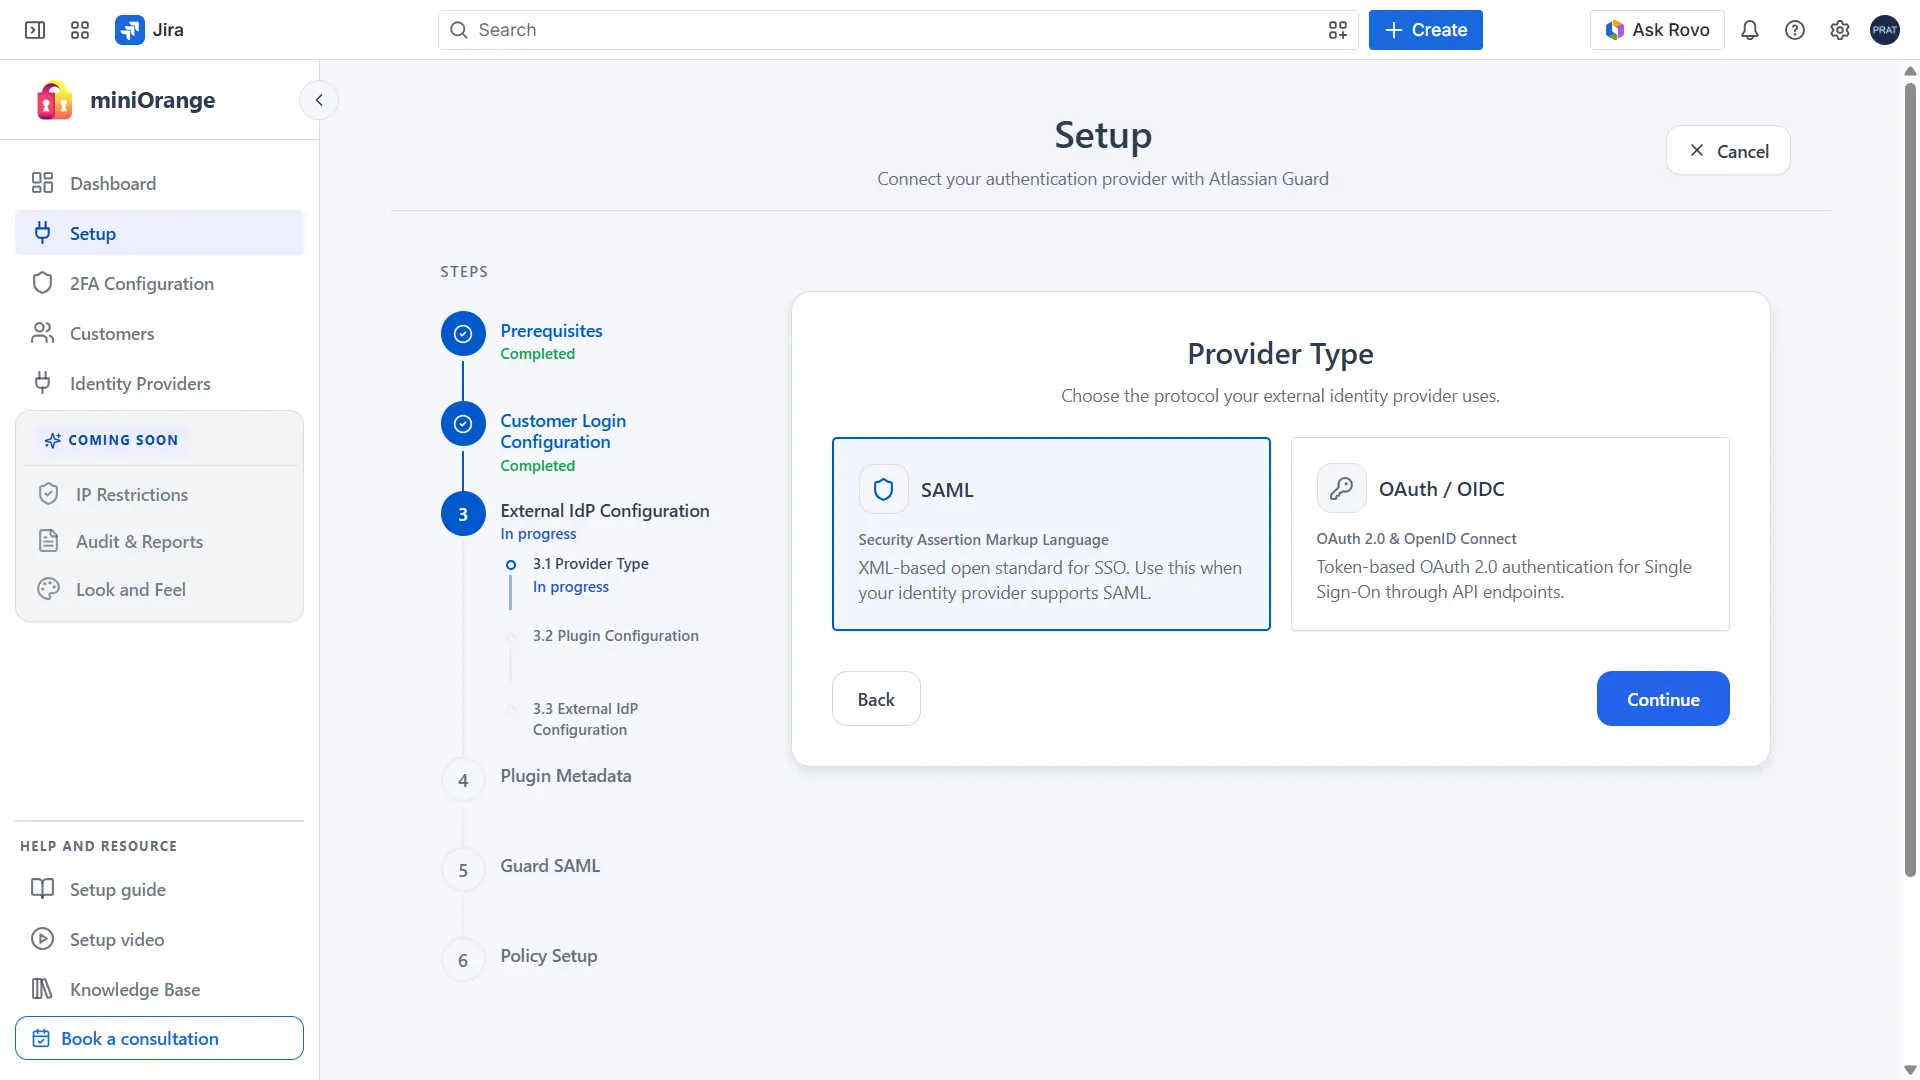
Task: Open the Dashboard menu item
Action: pos(159,183)
